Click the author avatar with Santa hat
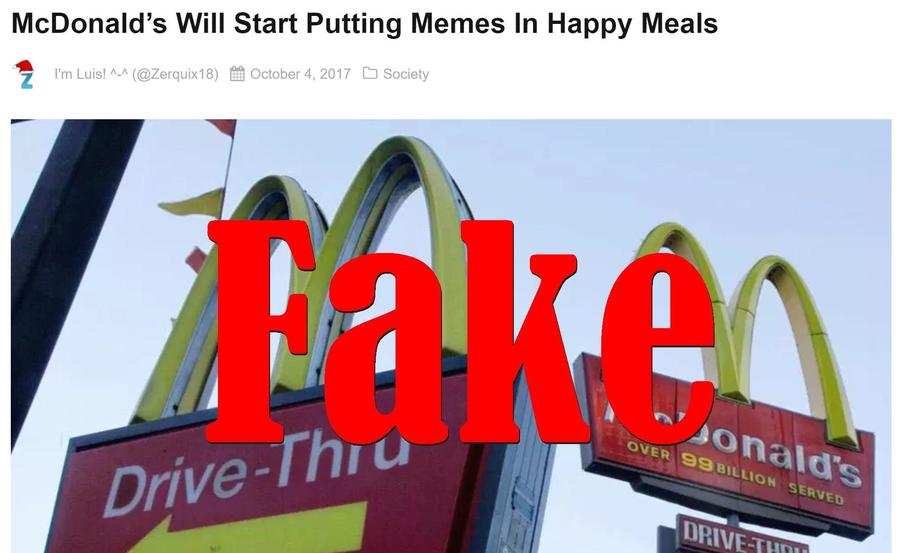 click(24, 74)
